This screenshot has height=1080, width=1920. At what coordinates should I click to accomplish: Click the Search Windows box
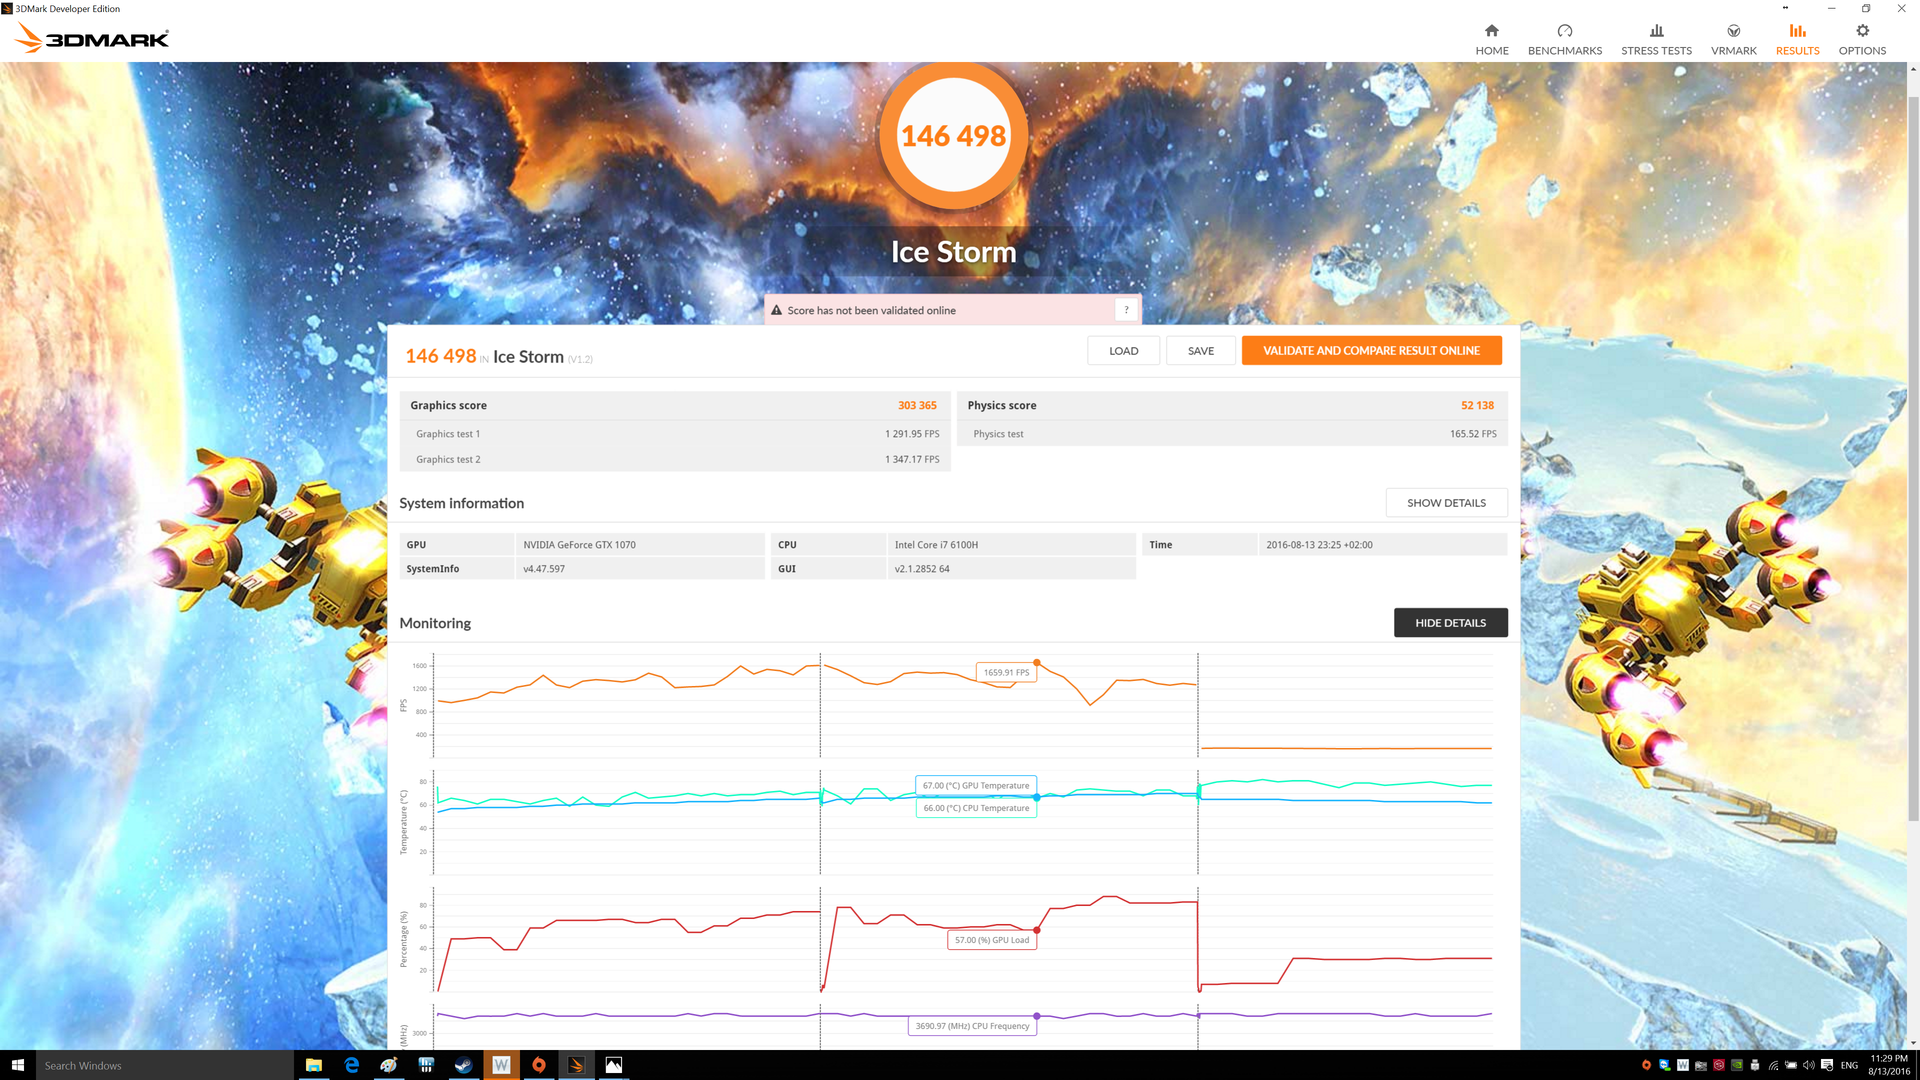pyautogui.click(x=165, y=1065)
